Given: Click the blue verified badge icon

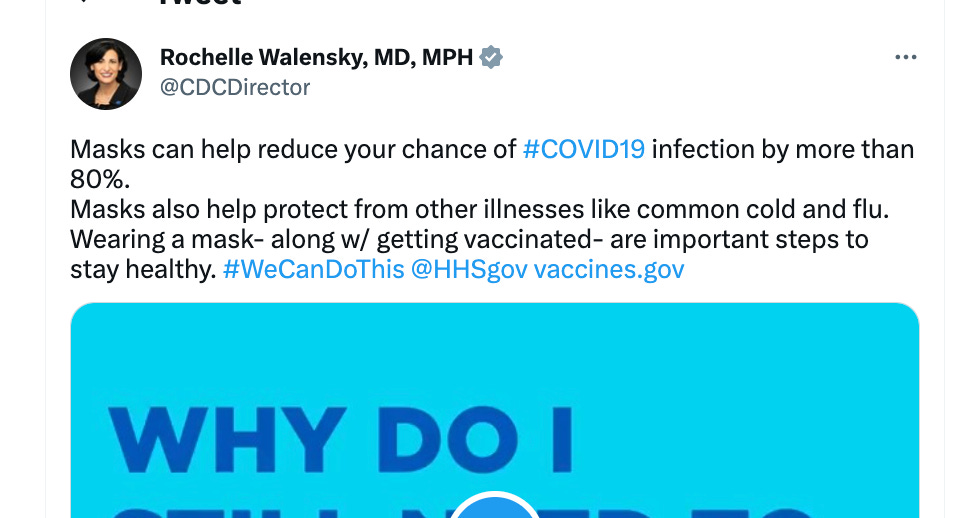Looking at the screenshot, I should [491, 58].
